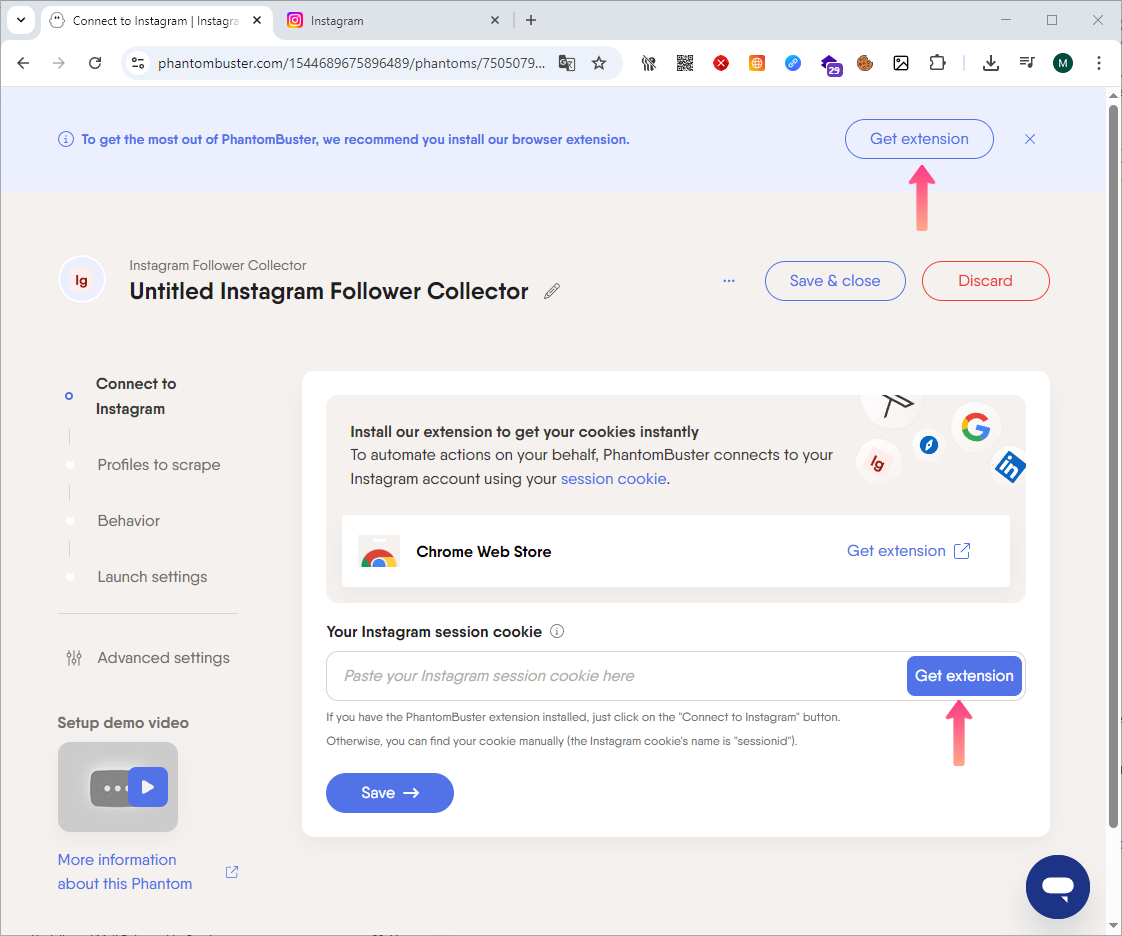Click the first extension icon in the toolbar
Screen dimensions: 1122x936
pyautogui.click(x=648, y=63)
